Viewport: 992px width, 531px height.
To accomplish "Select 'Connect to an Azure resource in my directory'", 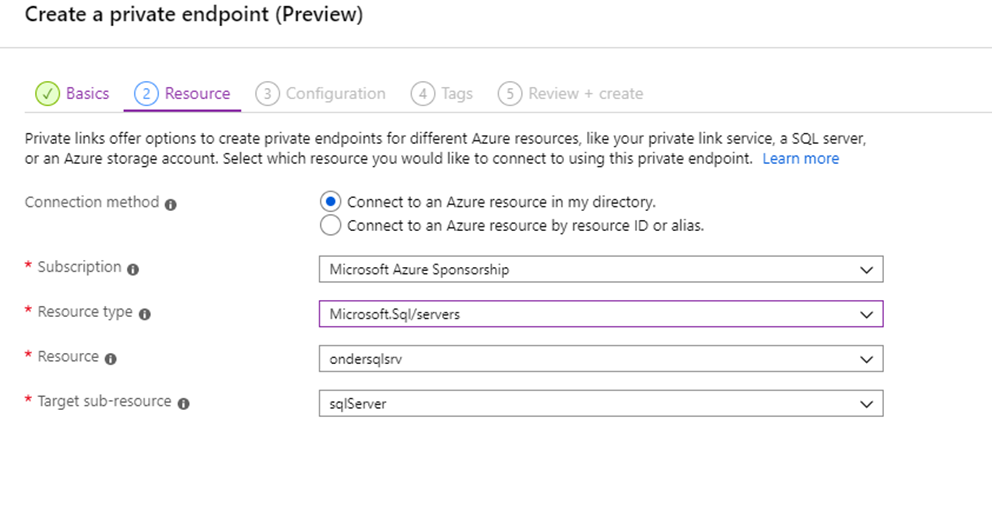I will point(331,202).
